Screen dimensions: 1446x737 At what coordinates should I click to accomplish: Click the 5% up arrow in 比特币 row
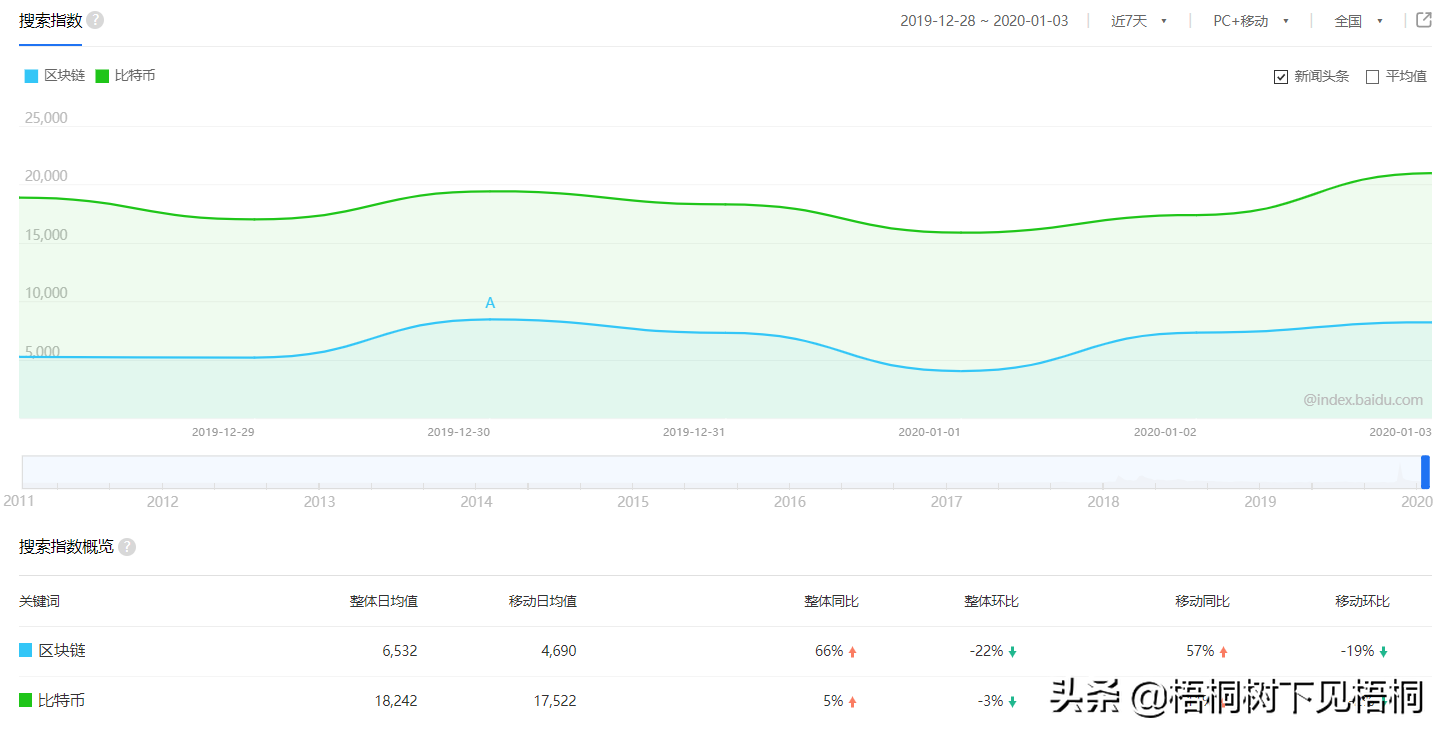tap(853, 702)
